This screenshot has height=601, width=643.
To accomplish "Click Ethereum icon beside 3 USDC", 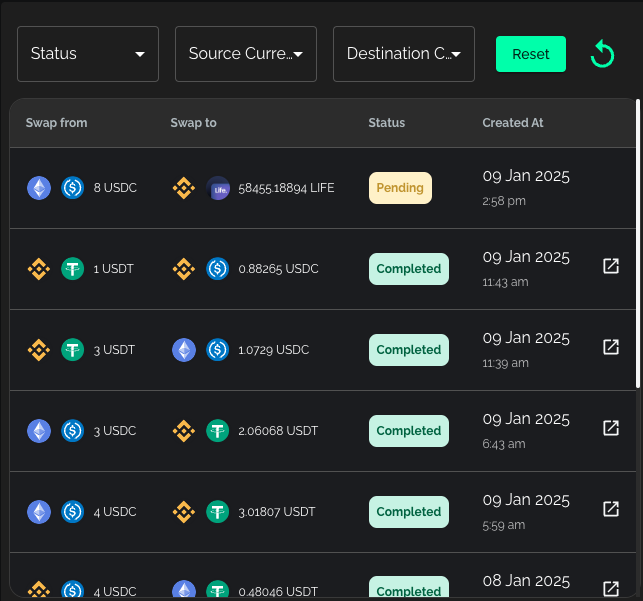I will point(39,431).
